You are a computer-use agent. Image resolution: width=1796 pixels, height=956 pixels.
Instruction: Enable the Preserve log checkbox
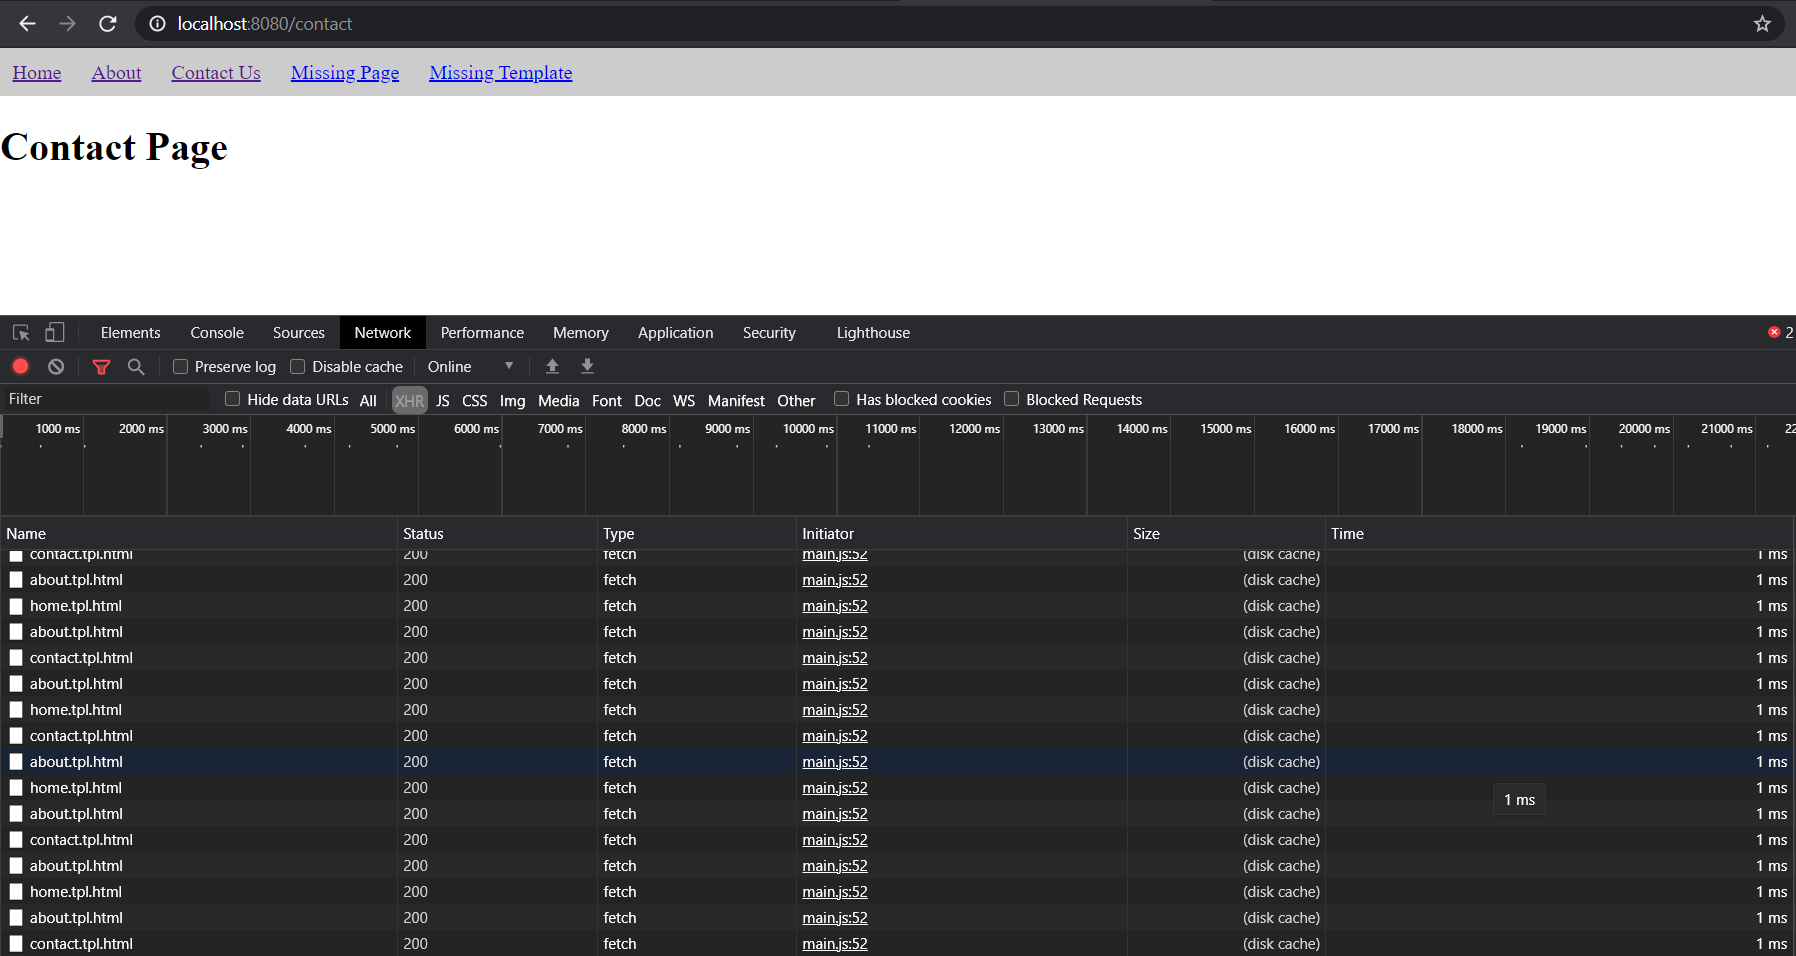click(x=181, y=366)
